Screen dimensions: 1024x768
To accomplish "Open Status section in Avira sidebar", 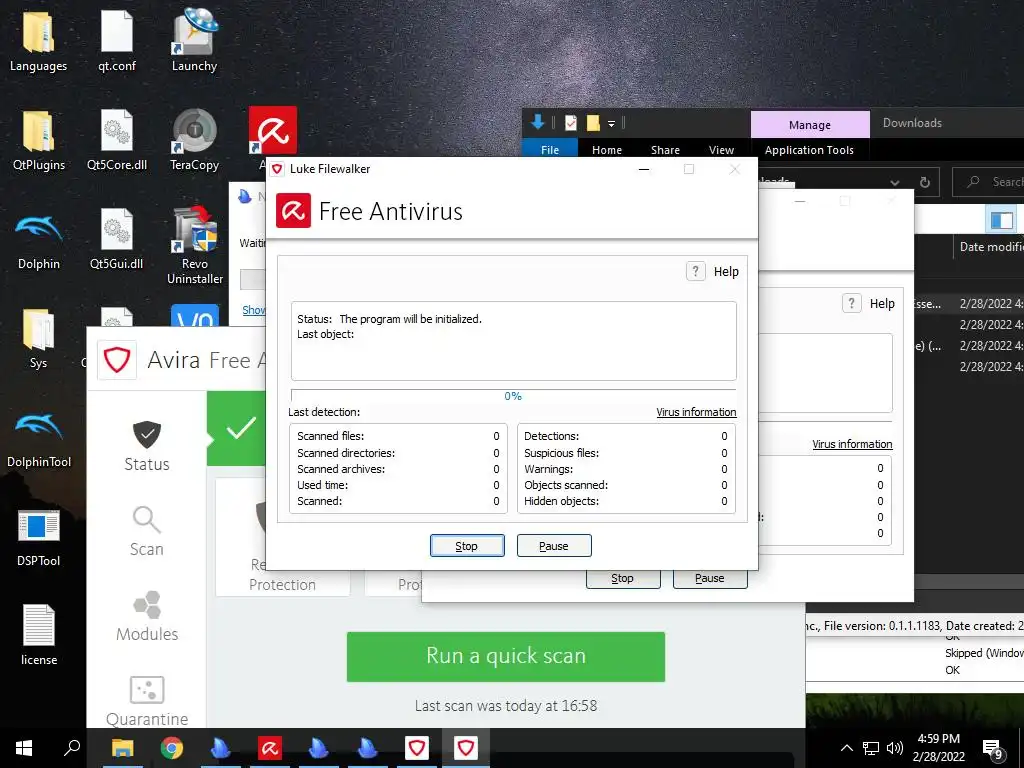I will (147, 446).
